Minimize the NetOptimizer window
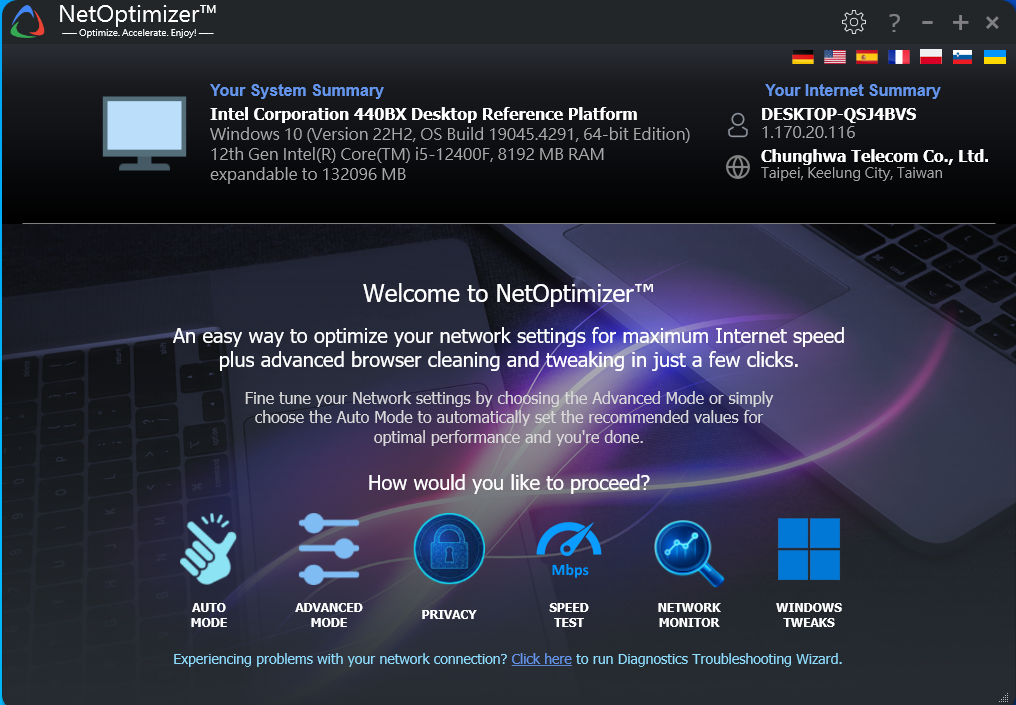 [x=927, y=23]
